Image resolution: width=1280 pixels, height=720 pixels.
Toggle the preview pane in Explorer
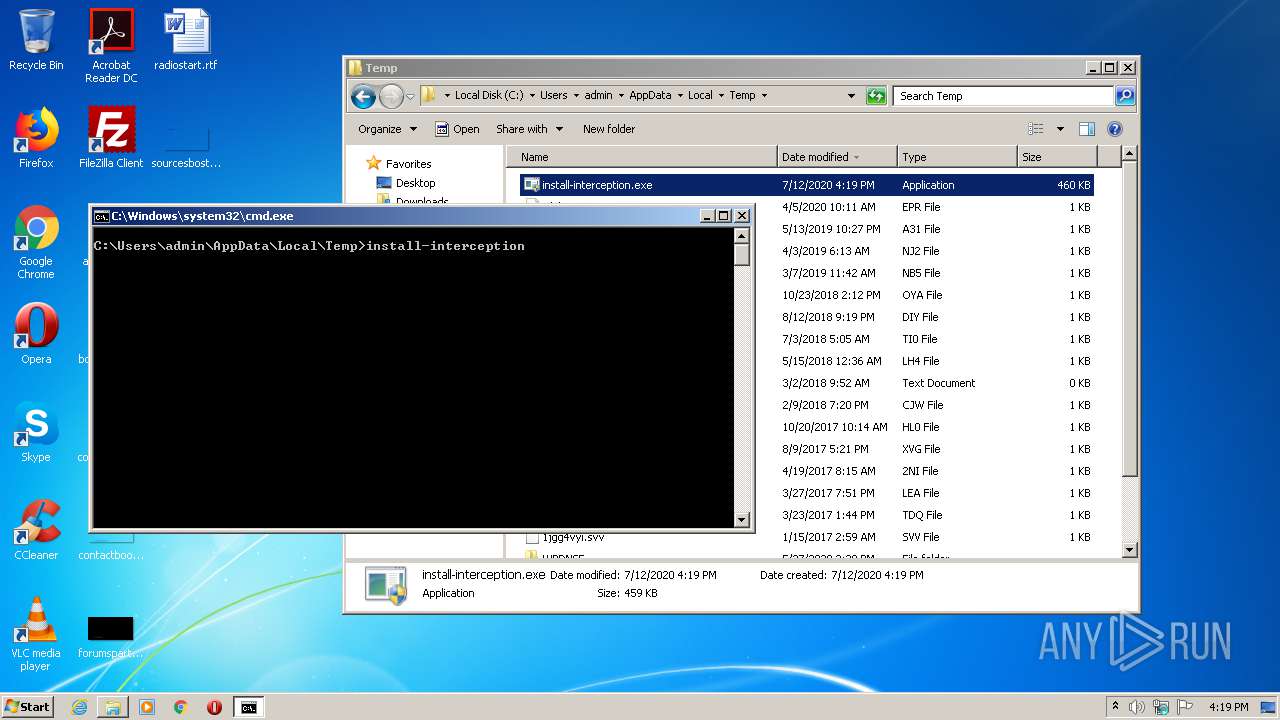(x=1087, y=129)
